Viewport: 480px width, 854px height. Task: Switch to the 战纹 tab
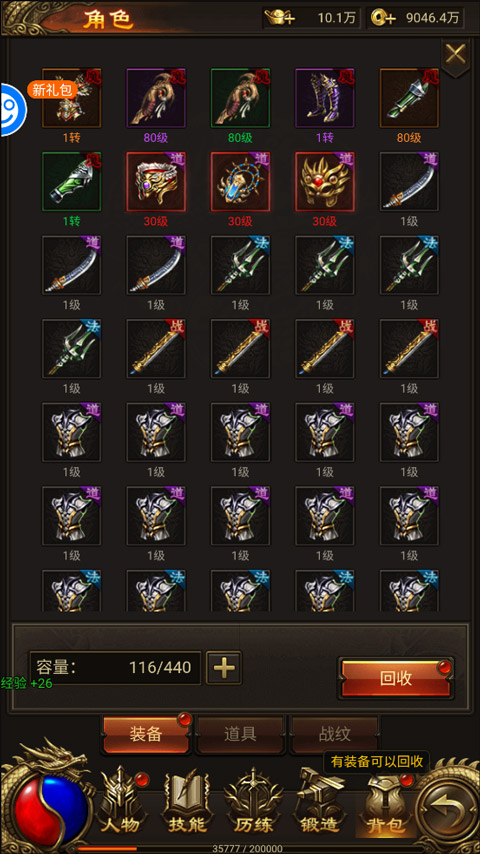335,734
